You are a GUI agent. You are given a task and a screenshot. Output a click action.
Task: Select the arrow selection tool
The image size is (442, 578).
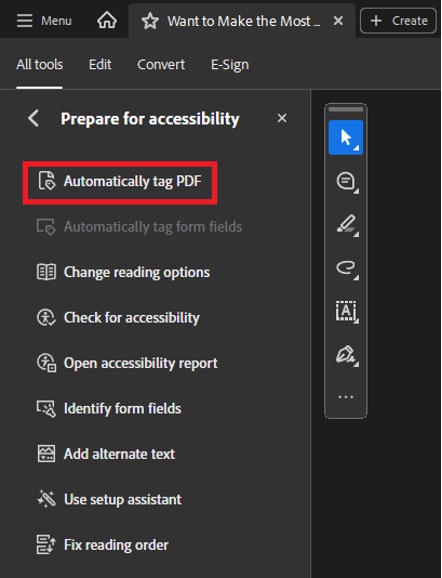(x=345, y=137)
